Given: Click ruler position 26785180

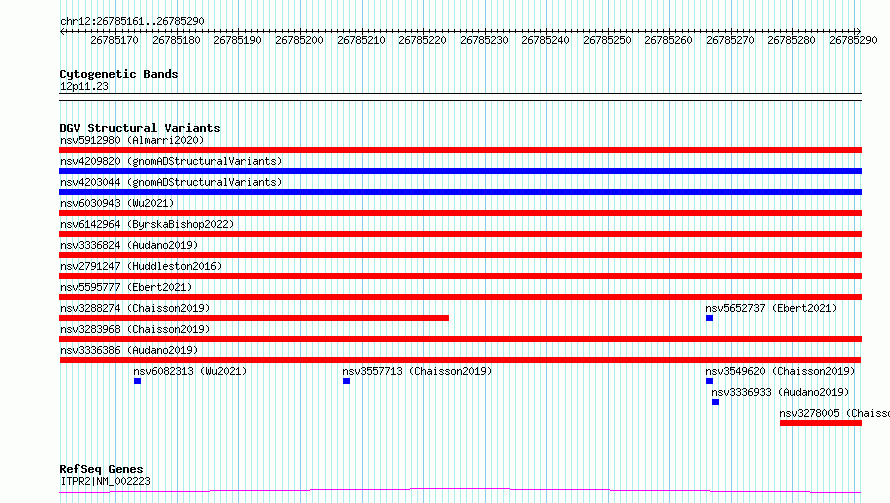Looking at the screenshot, I should click(176, 40).
